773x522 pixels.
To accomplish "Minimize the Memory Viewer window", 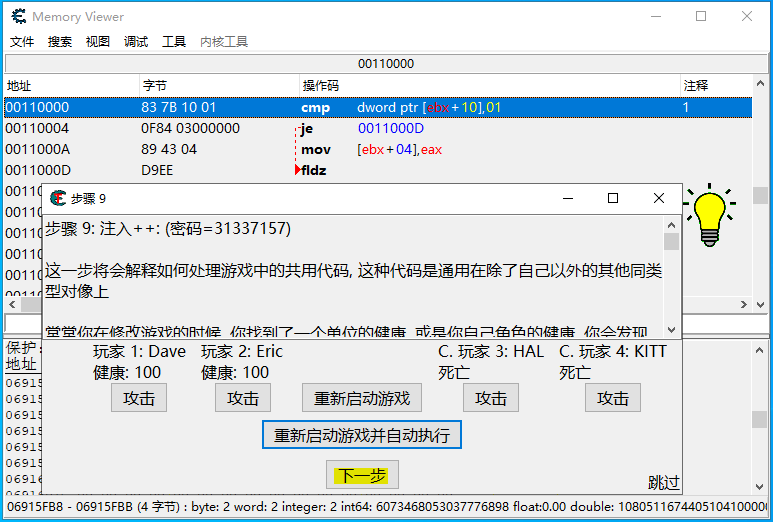I will (656, 16).
